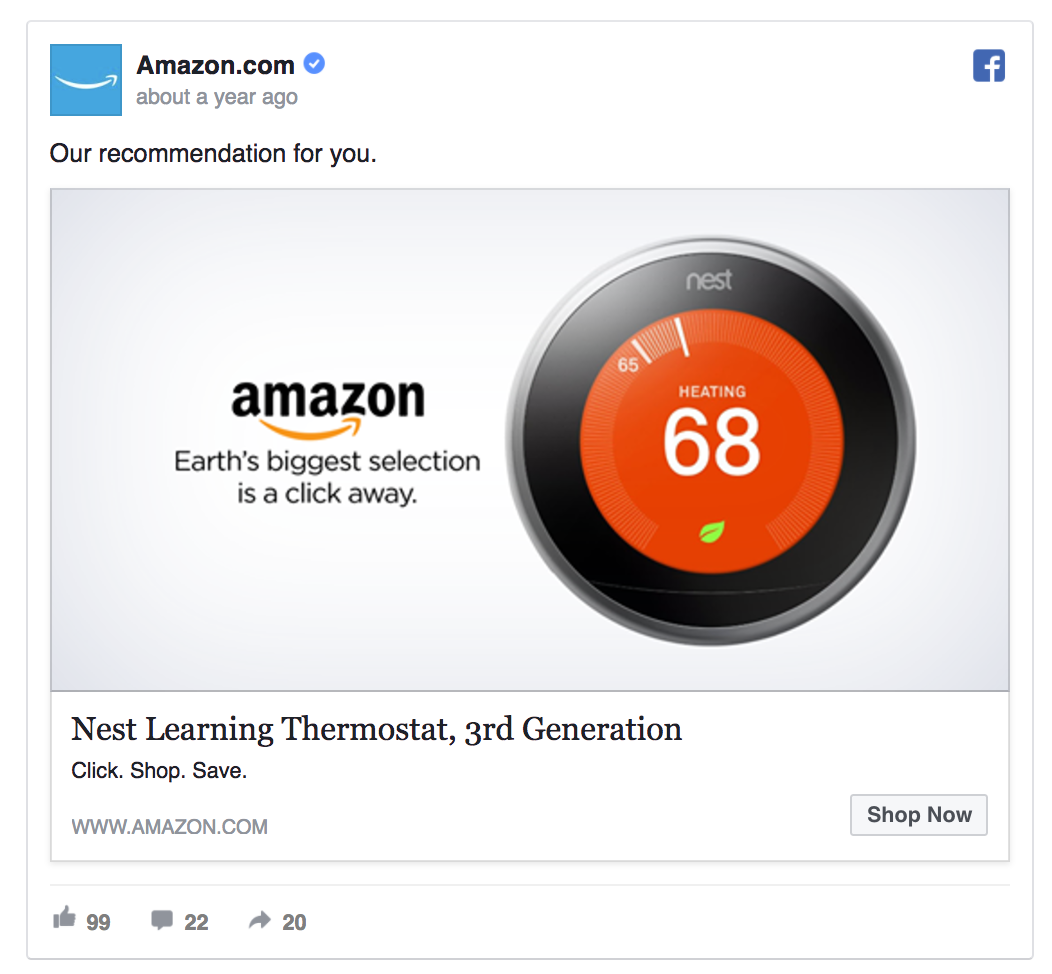View the 99 likes count

pos(98,922)
